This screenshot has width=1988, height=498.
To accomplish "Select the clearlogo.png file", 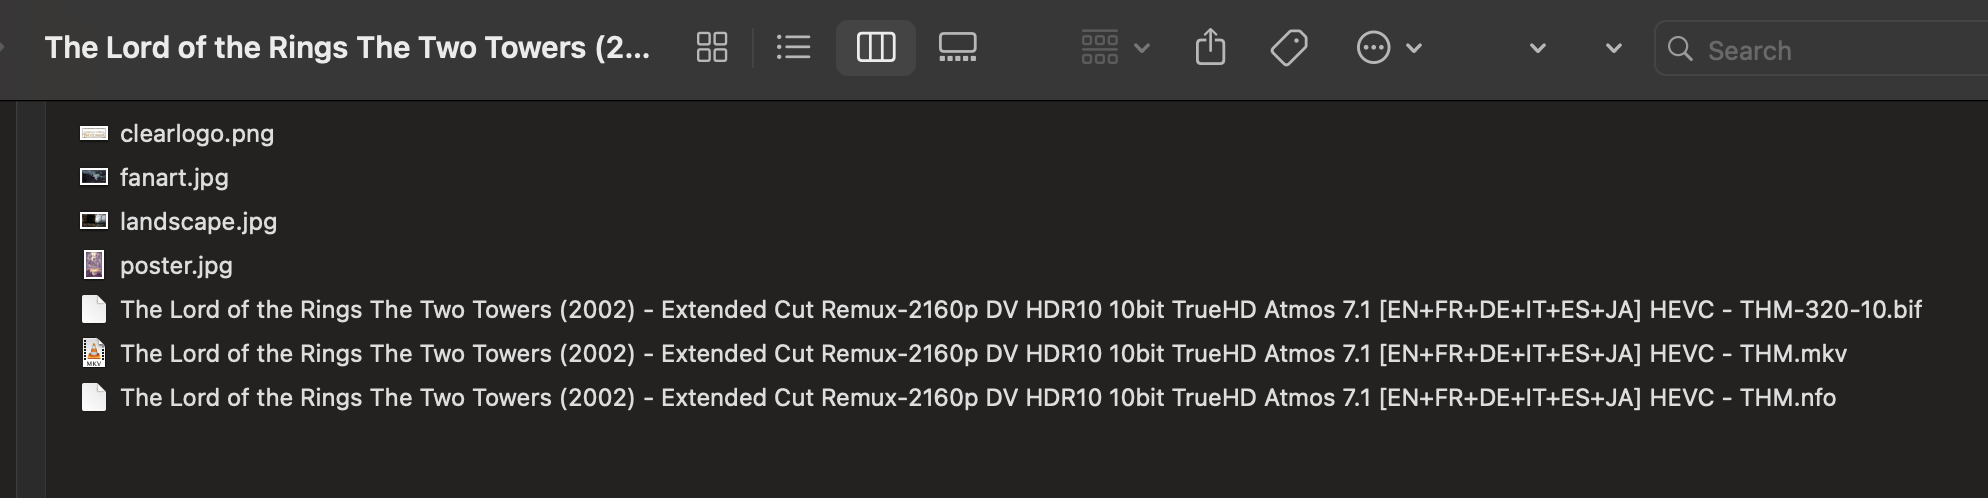I will click(197, 133).
